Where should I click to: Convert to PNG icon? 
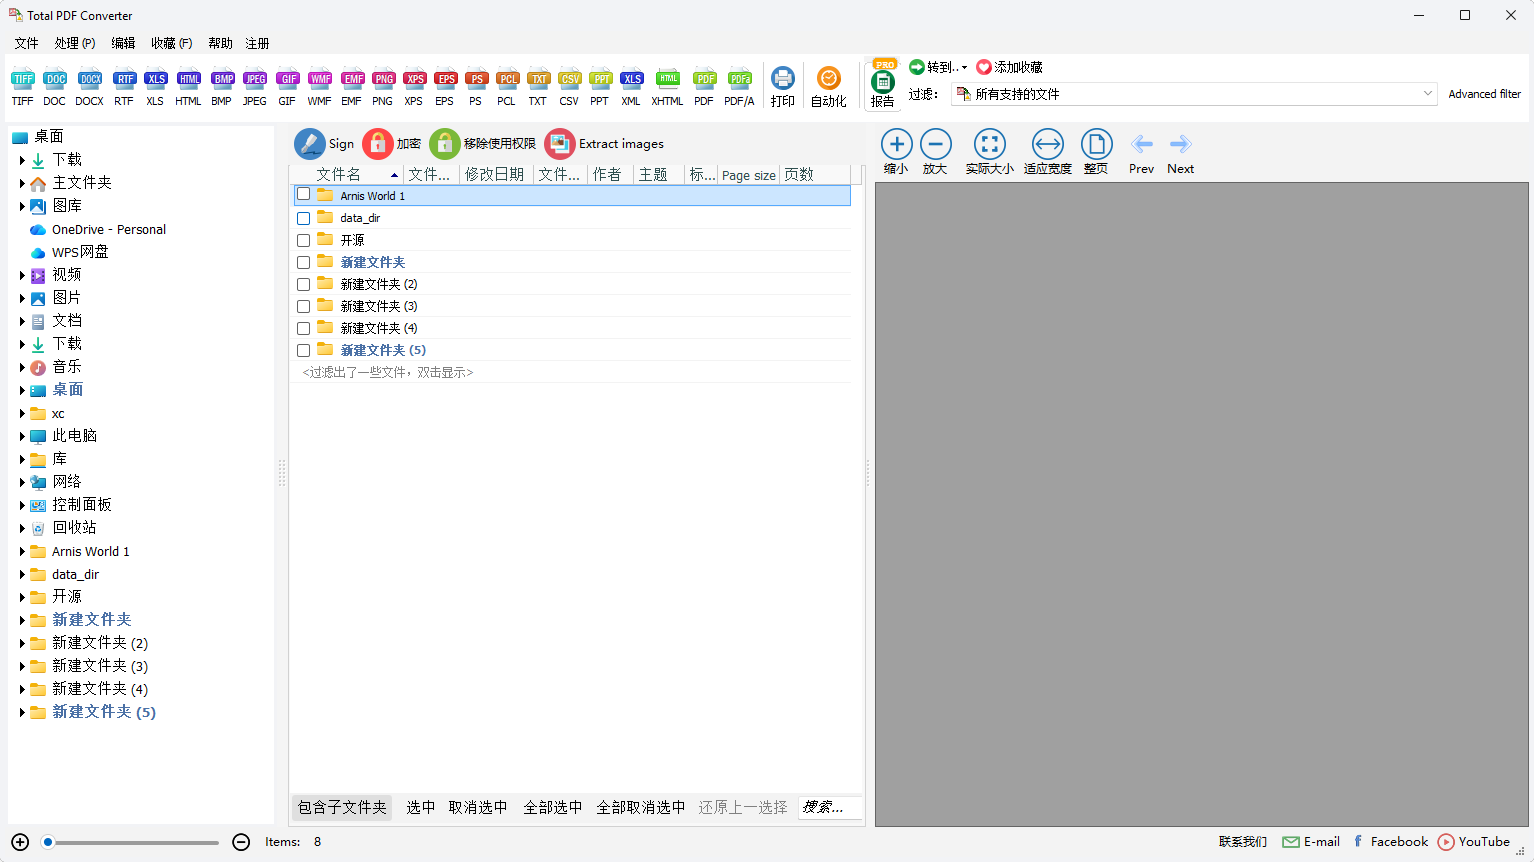[x=383, y=87]
